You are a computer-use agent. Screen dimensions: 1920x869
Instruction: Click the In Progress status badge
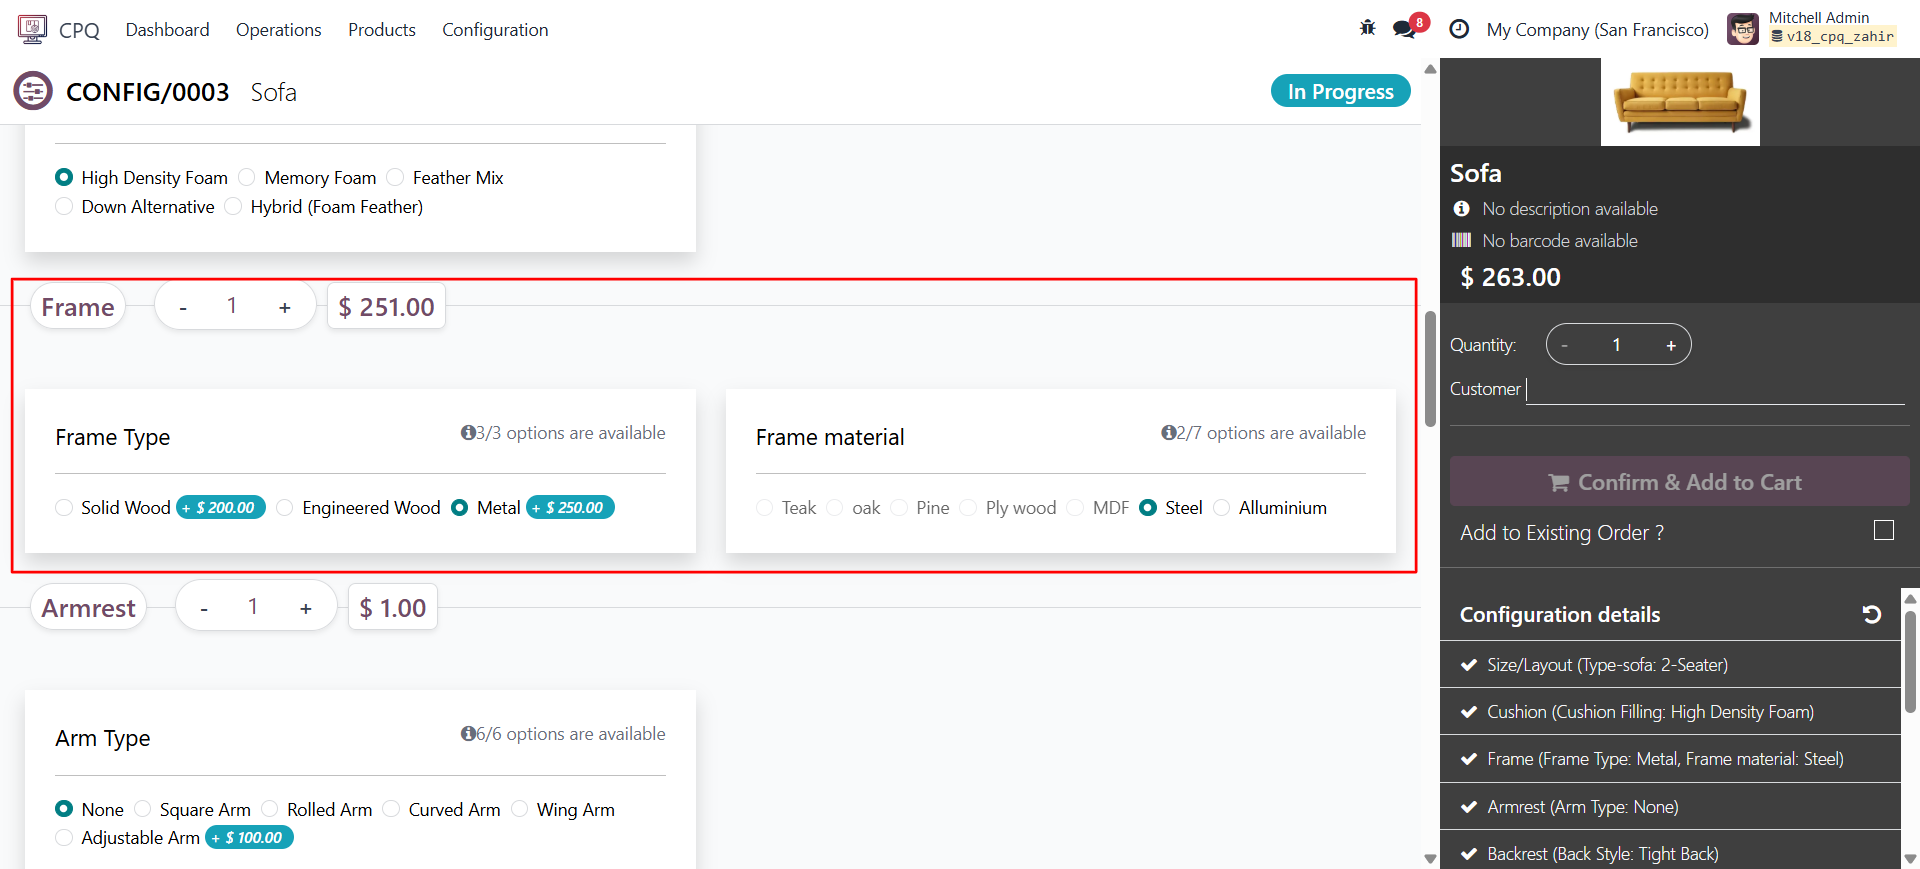click(x=1340, y=91)
